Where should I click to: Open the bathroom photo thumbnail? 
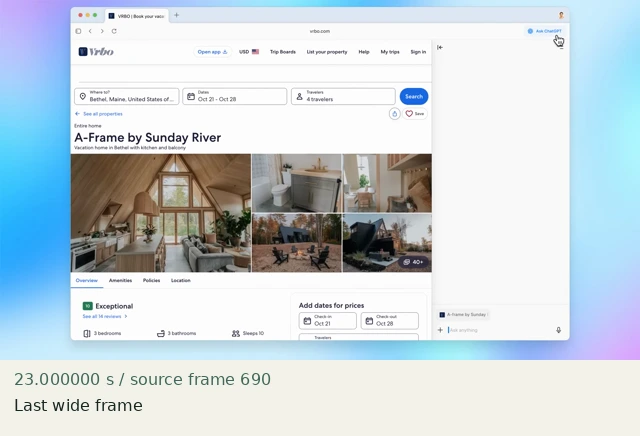(x=297, y=183)
